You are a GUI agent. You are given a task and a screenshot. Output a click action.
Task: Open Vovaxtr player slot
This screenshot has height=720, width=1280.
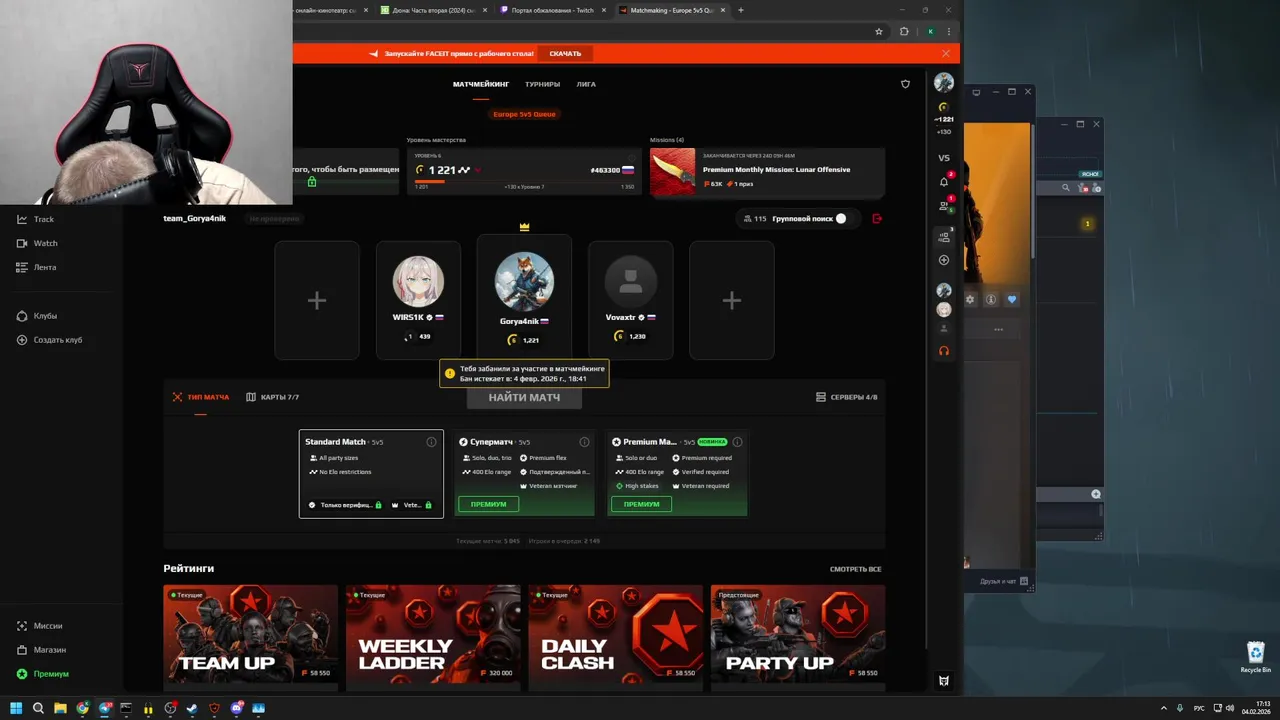pyautogui.click(x=630, y=300)
